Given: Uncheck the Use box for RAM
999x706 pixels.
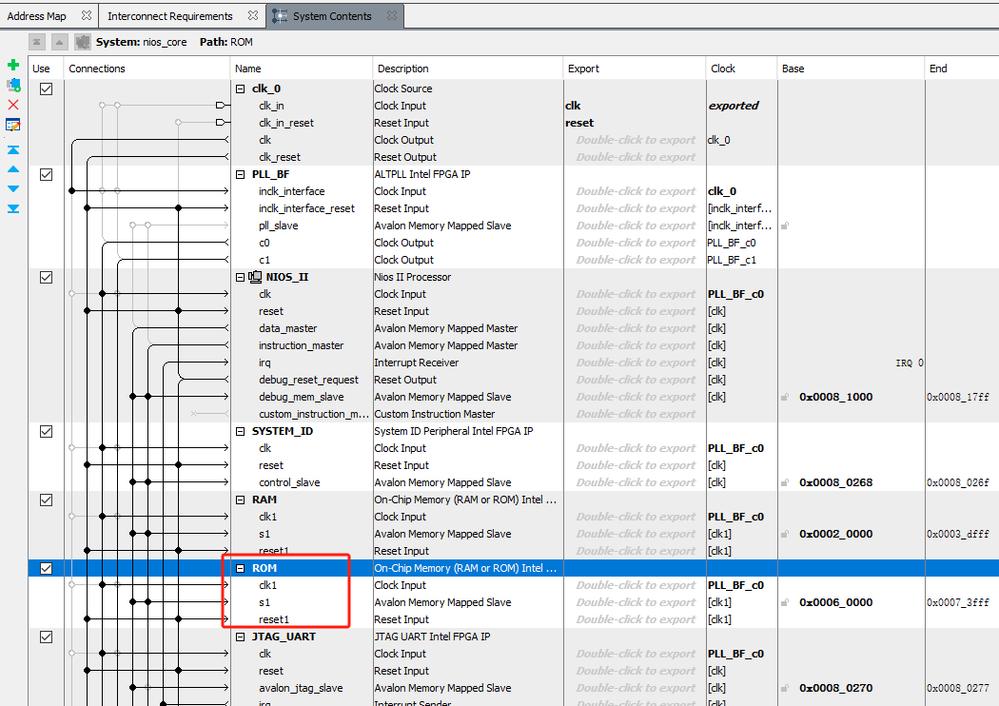Looking at the screenshot, I should pyautogui.click(x=46, y=500).
